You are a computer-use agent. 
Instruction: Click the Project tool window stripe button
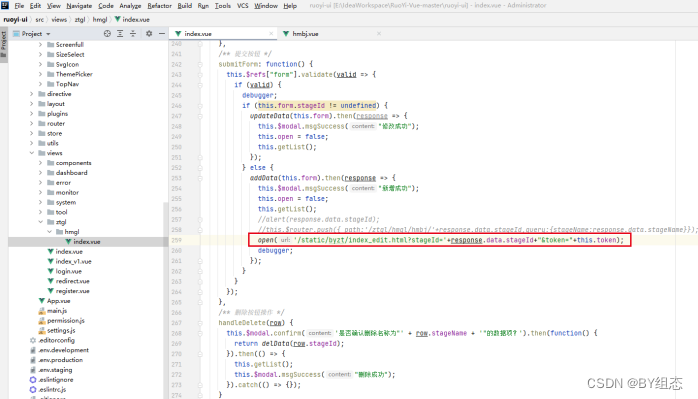(x=4, y=45)
